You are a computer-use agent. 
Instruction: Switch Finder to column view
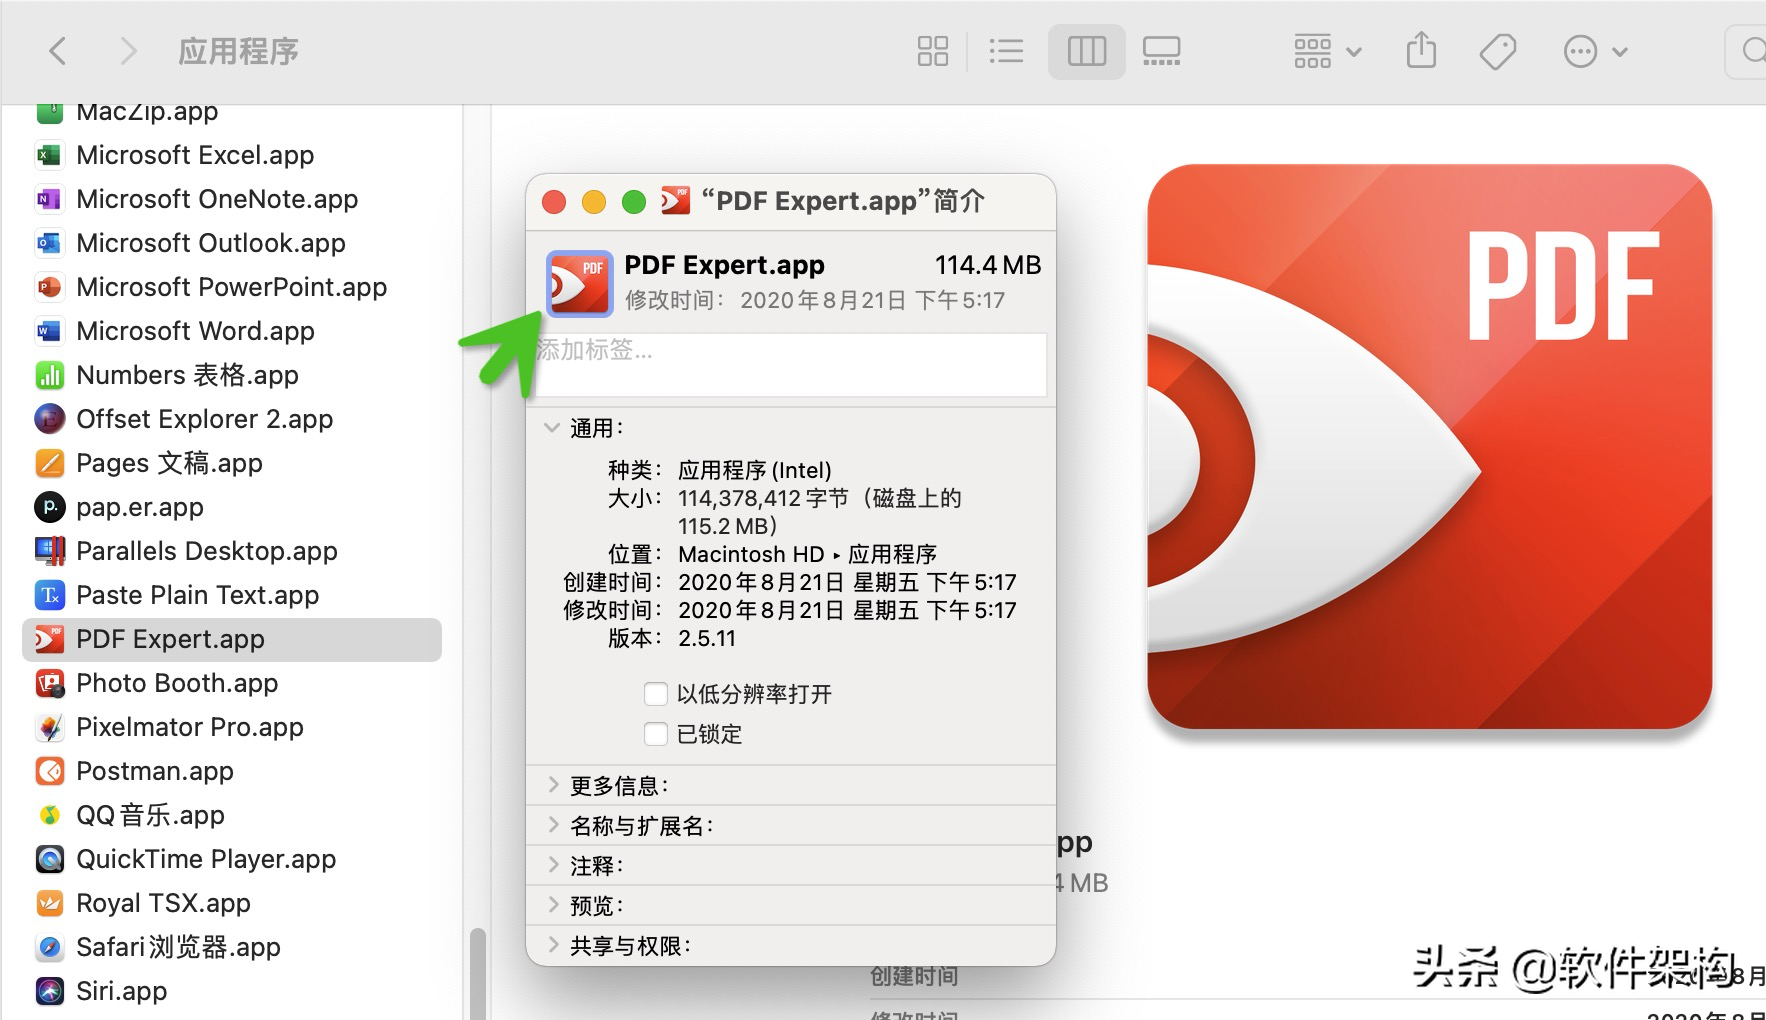(x=1086, y=51)
